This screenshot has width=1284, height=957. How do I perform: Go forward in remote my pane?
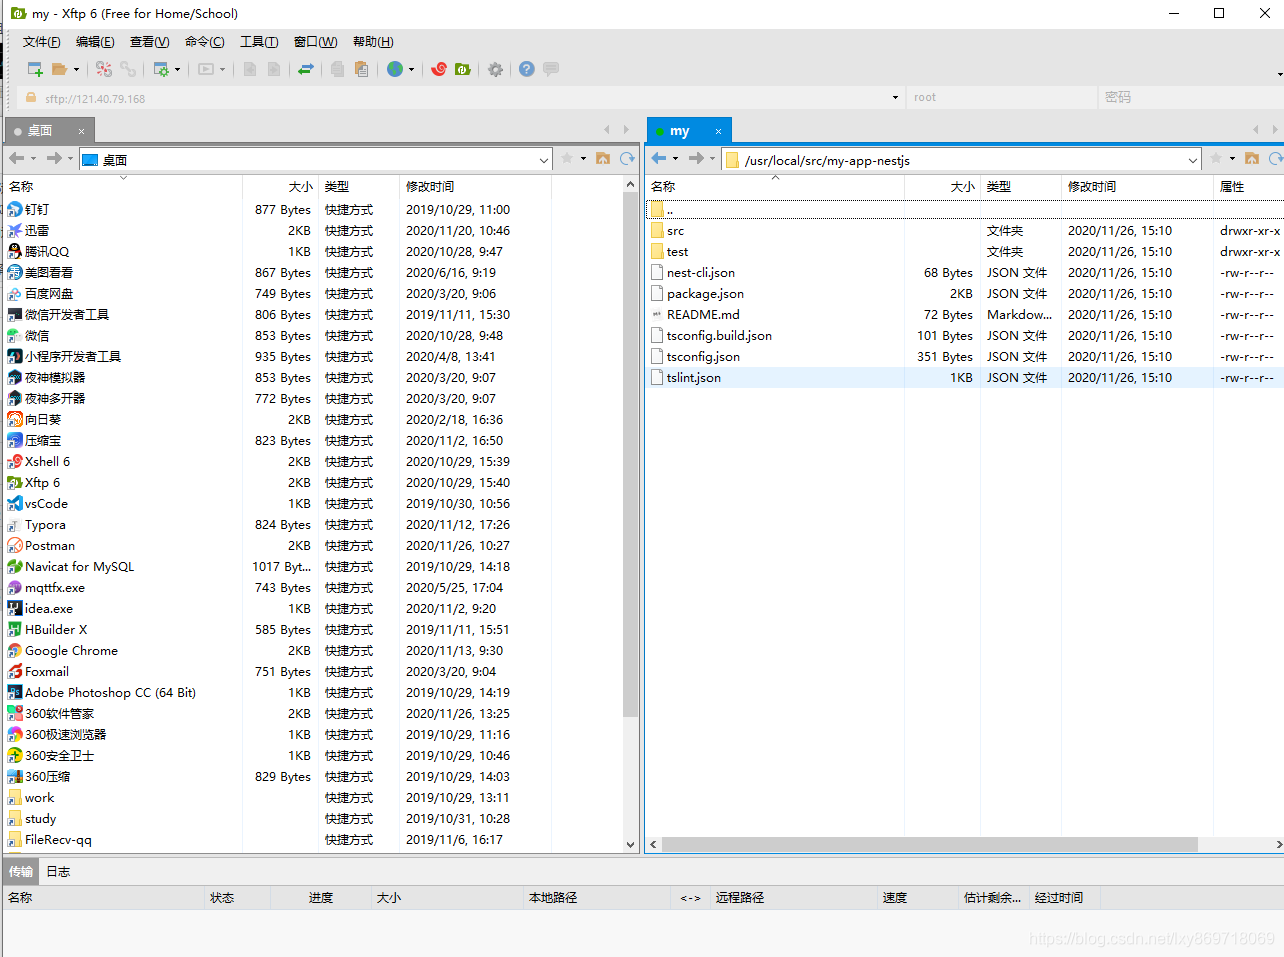tap(696, 158)
